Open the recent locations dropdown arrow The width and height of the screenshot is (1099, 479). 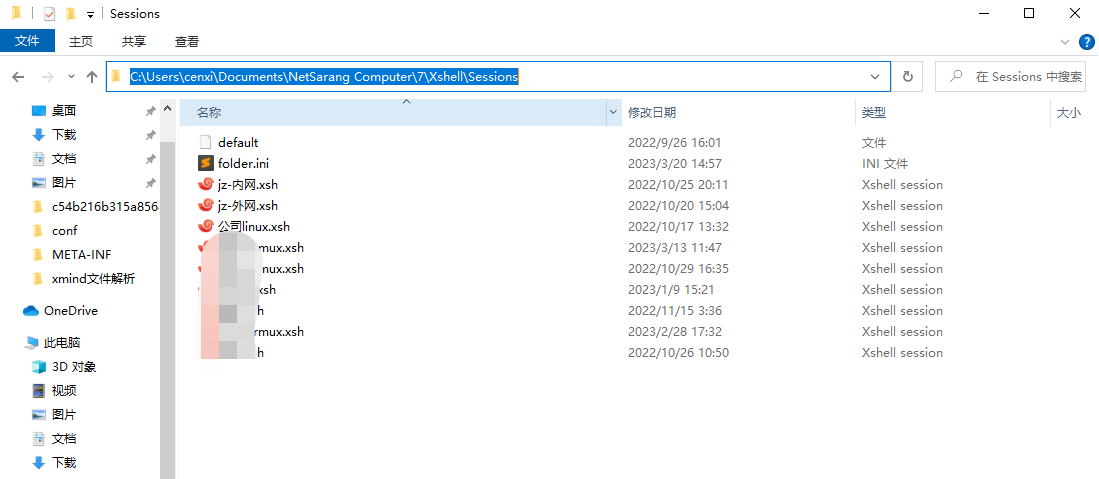71,77
